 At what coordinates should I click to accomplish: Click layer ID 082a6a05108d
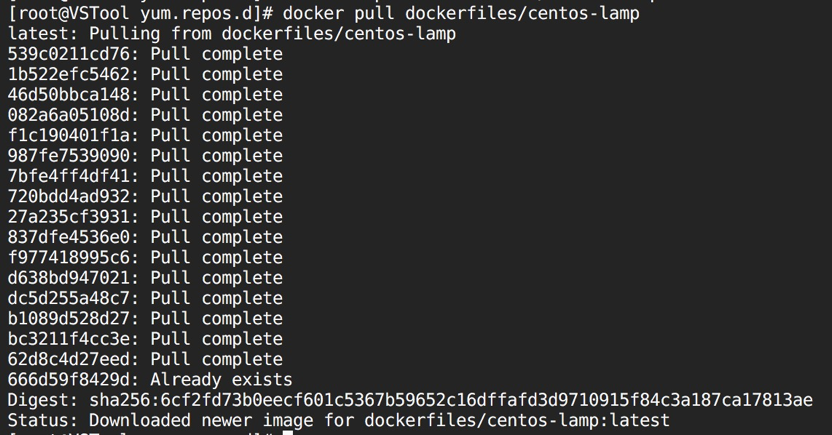[x=68, y=115]
